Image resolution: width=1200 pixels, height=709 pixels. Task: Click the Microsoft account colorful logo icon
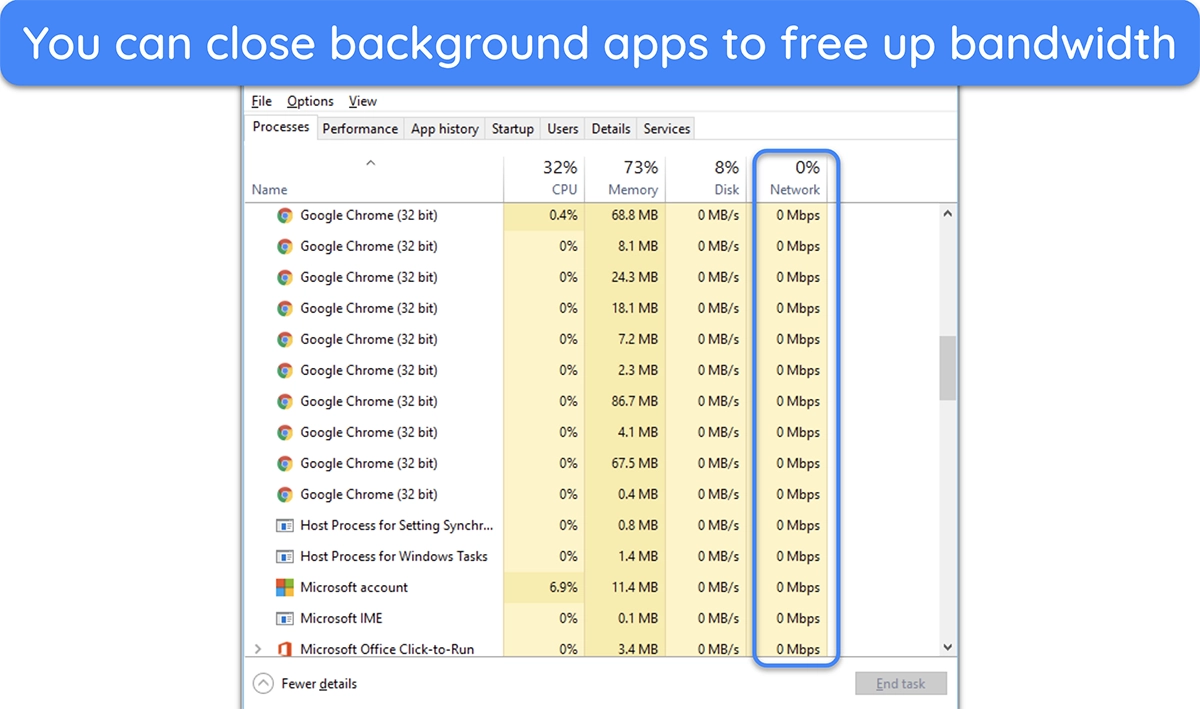coord(285,587)
